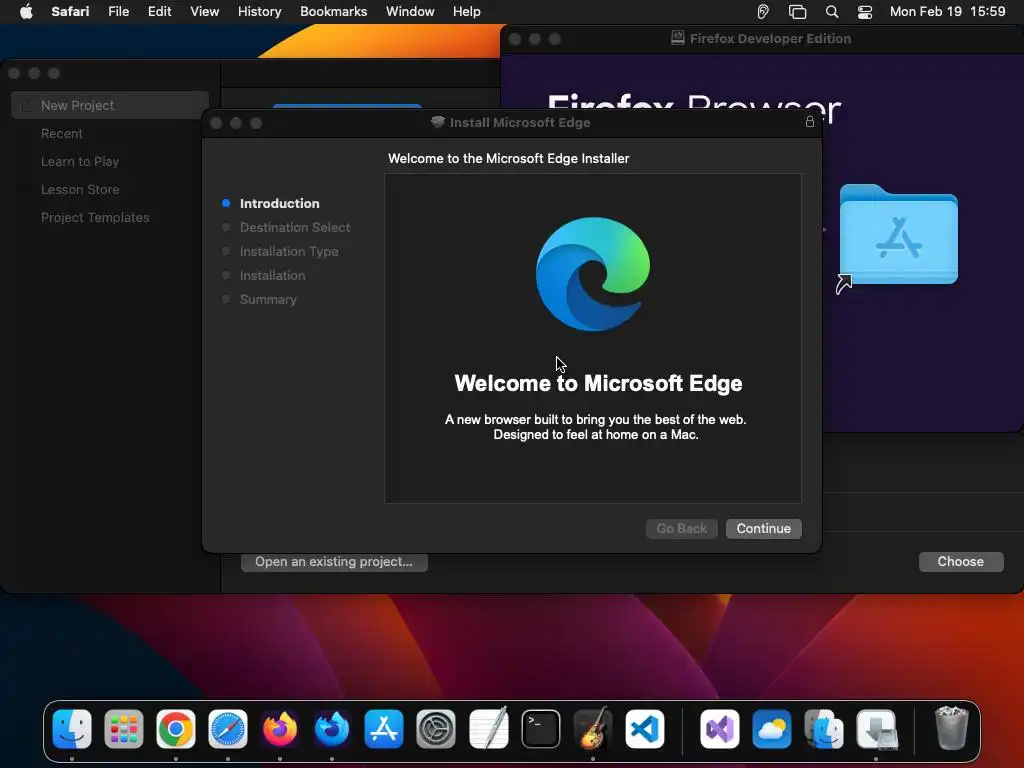The image size is (1024, 768).
Task: Open Migration Assistant dock icon
Action: (824, 729)
